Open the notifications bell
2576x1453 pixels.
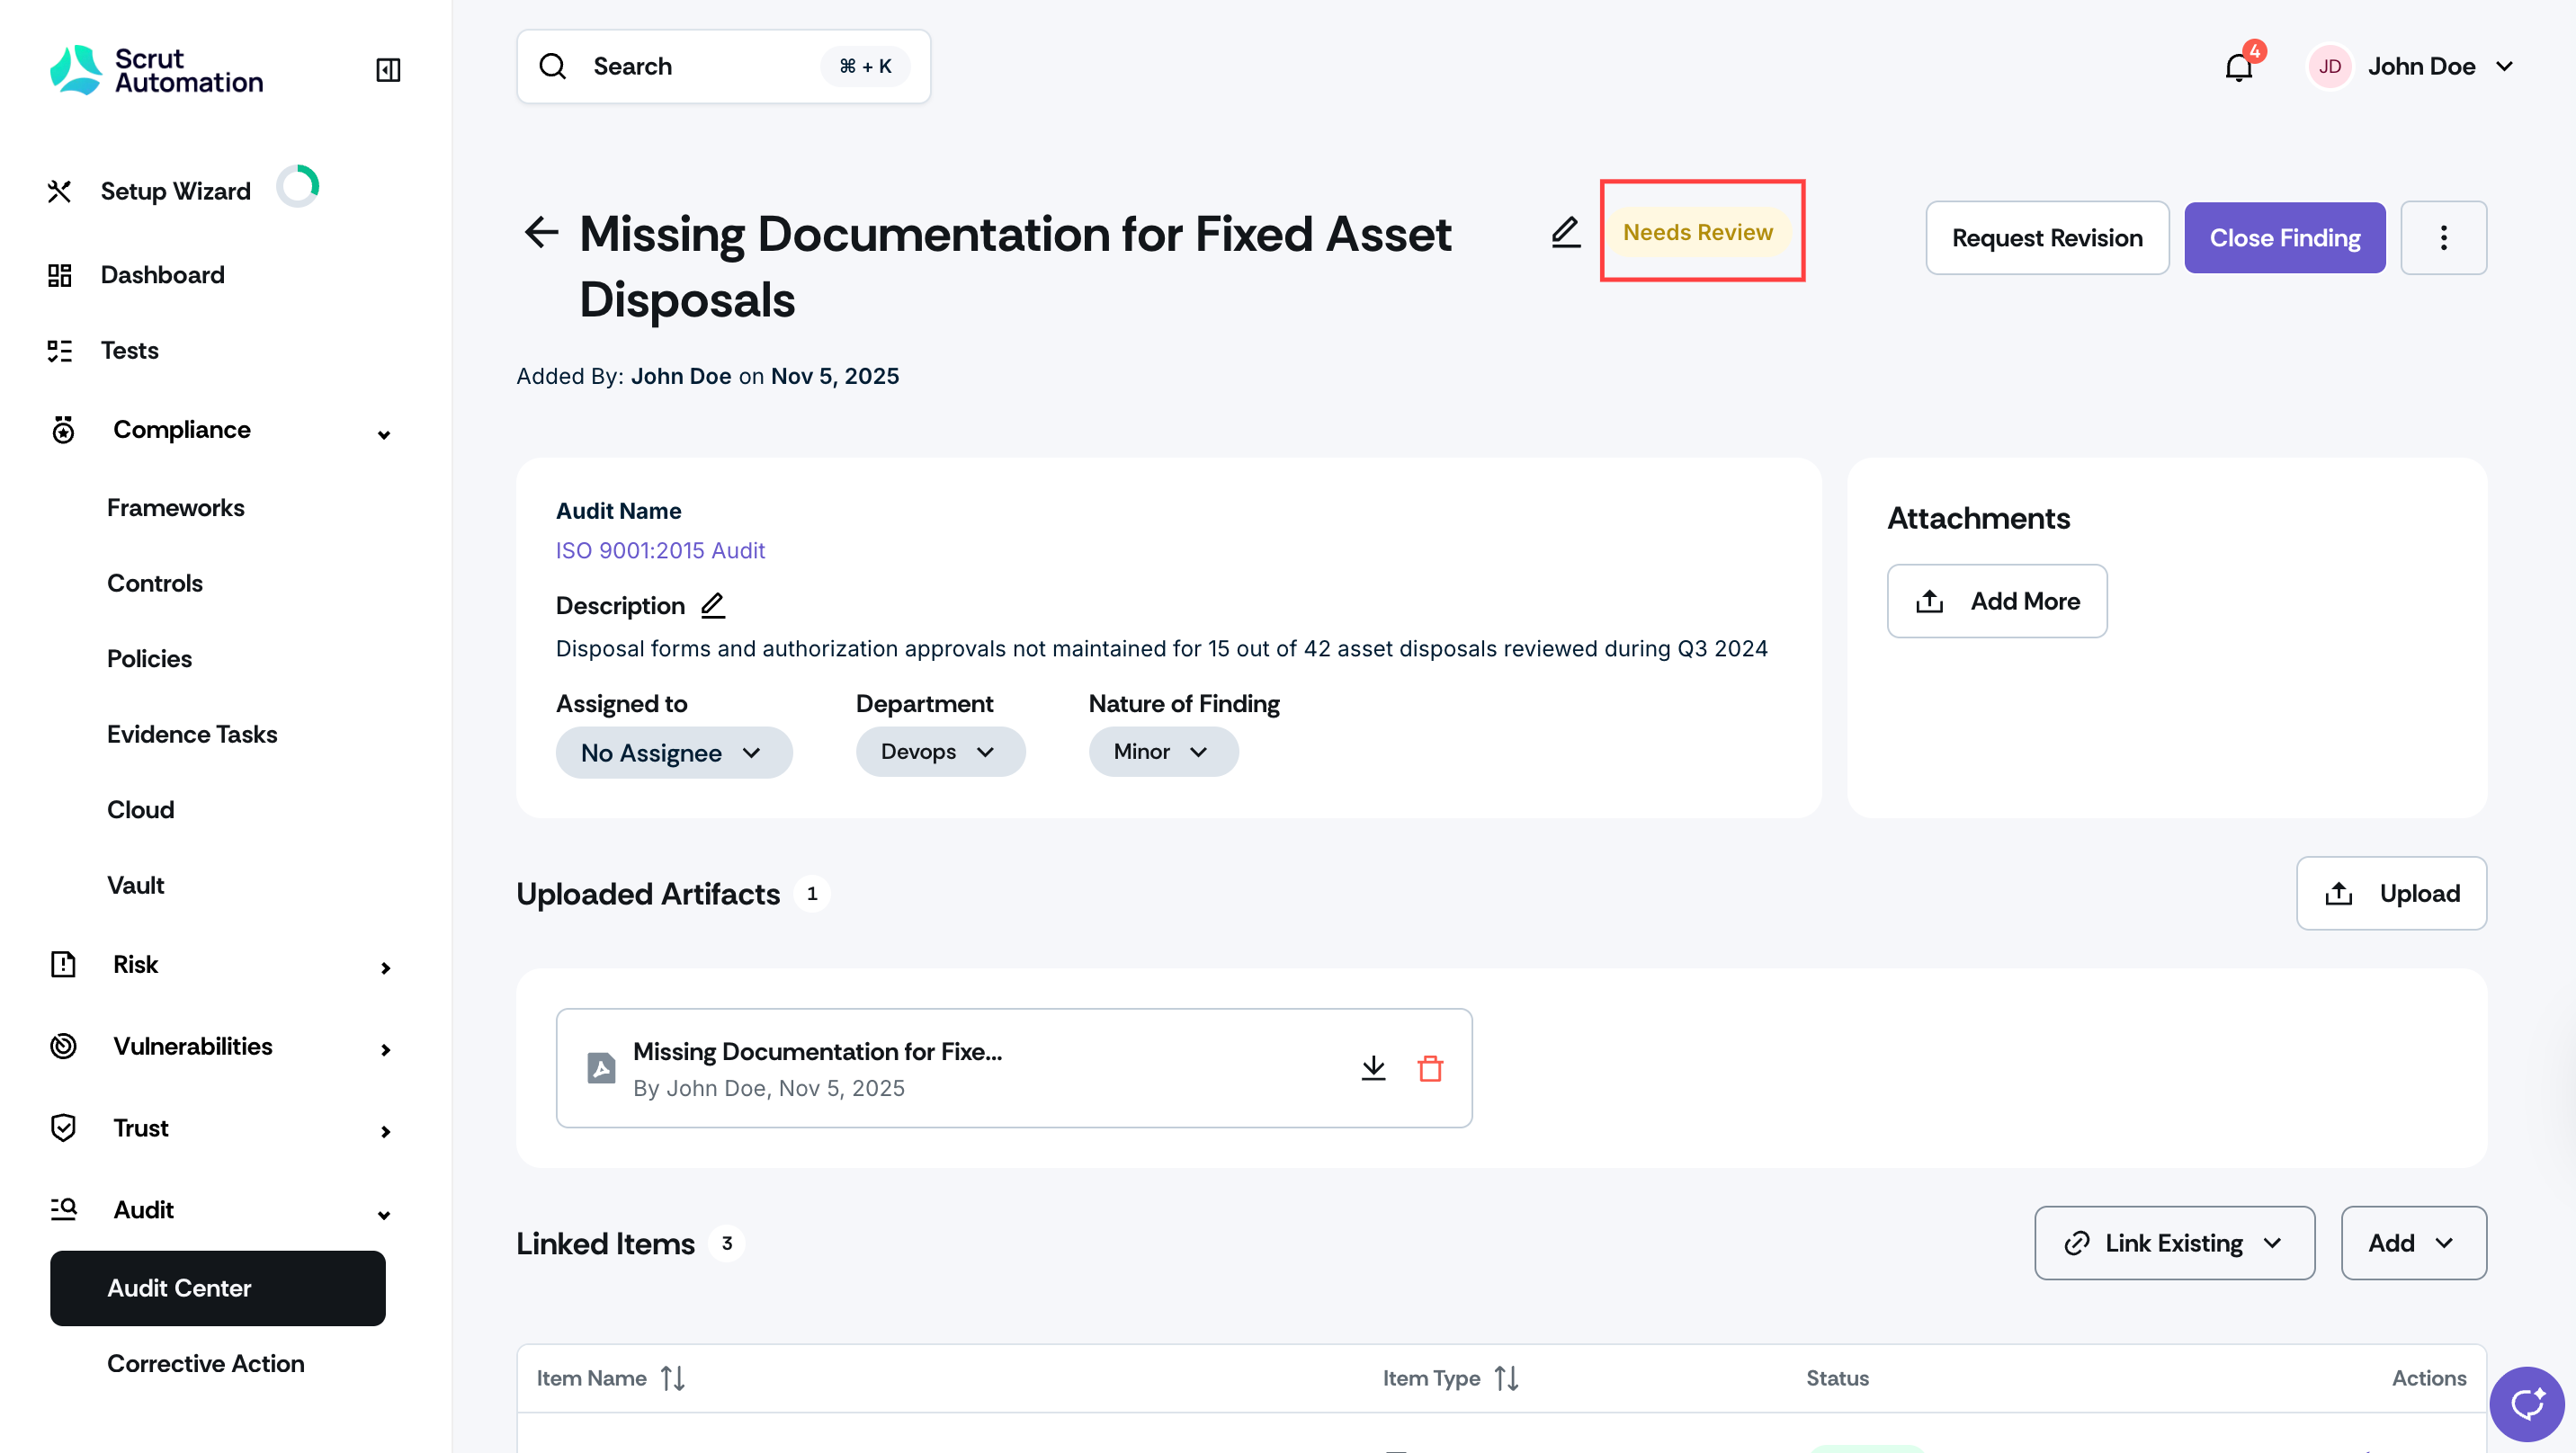[x=2238, y=67]
